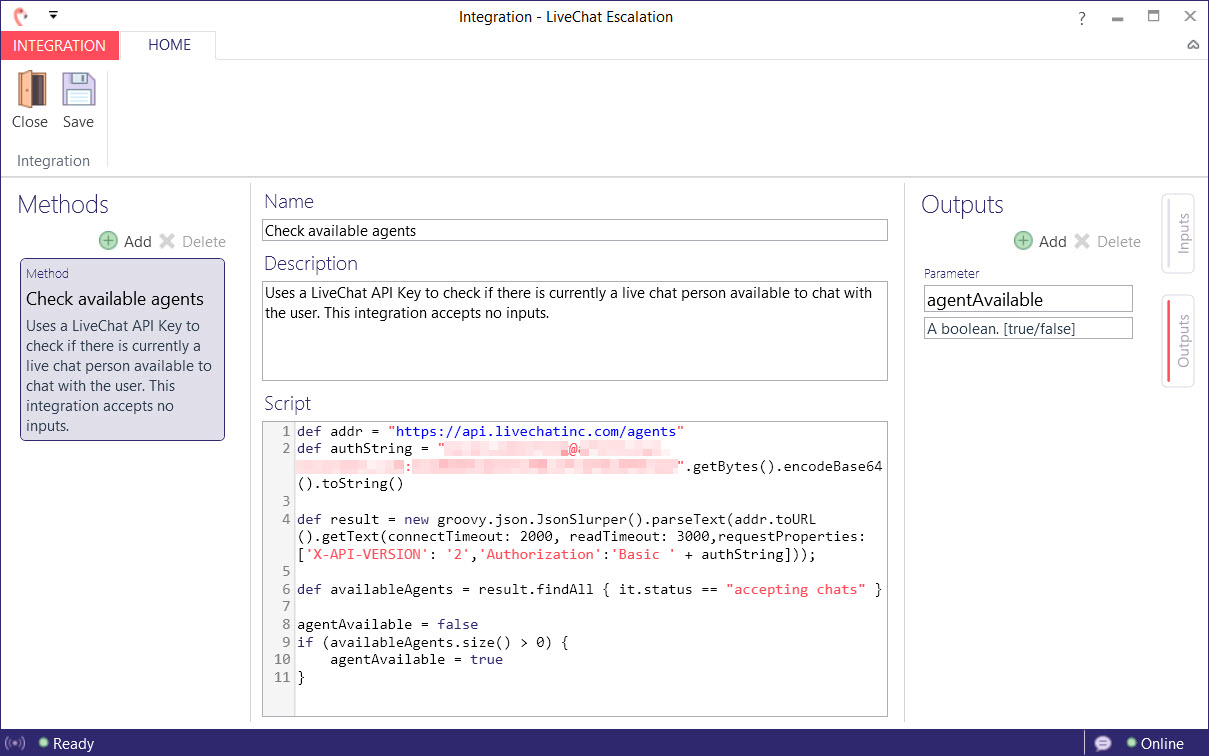Click line number 4 in script gutter
The width and height of the screenshot is (1209, 756).
tap(286, 519)
